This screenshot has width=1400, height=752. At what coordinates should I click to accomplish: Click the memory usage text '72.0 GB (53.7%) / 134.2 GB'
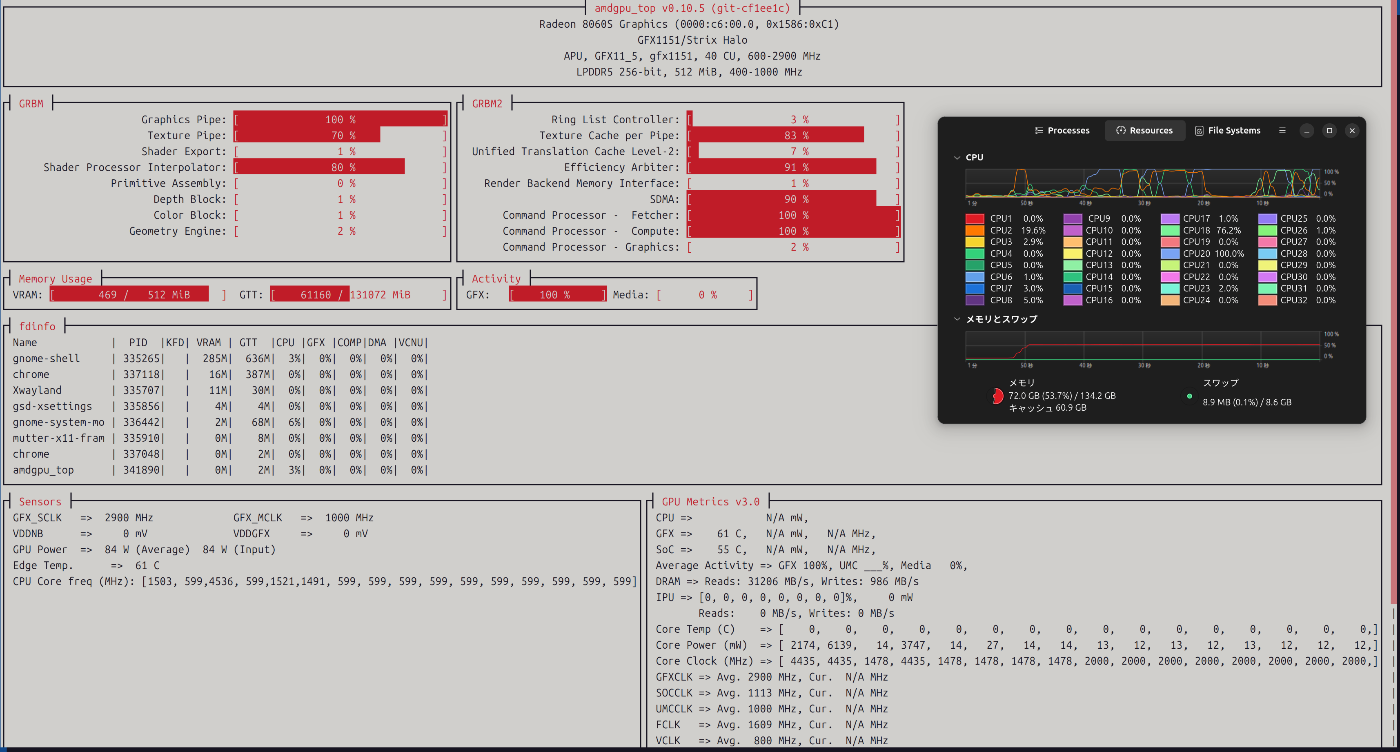pos(1062,396)
